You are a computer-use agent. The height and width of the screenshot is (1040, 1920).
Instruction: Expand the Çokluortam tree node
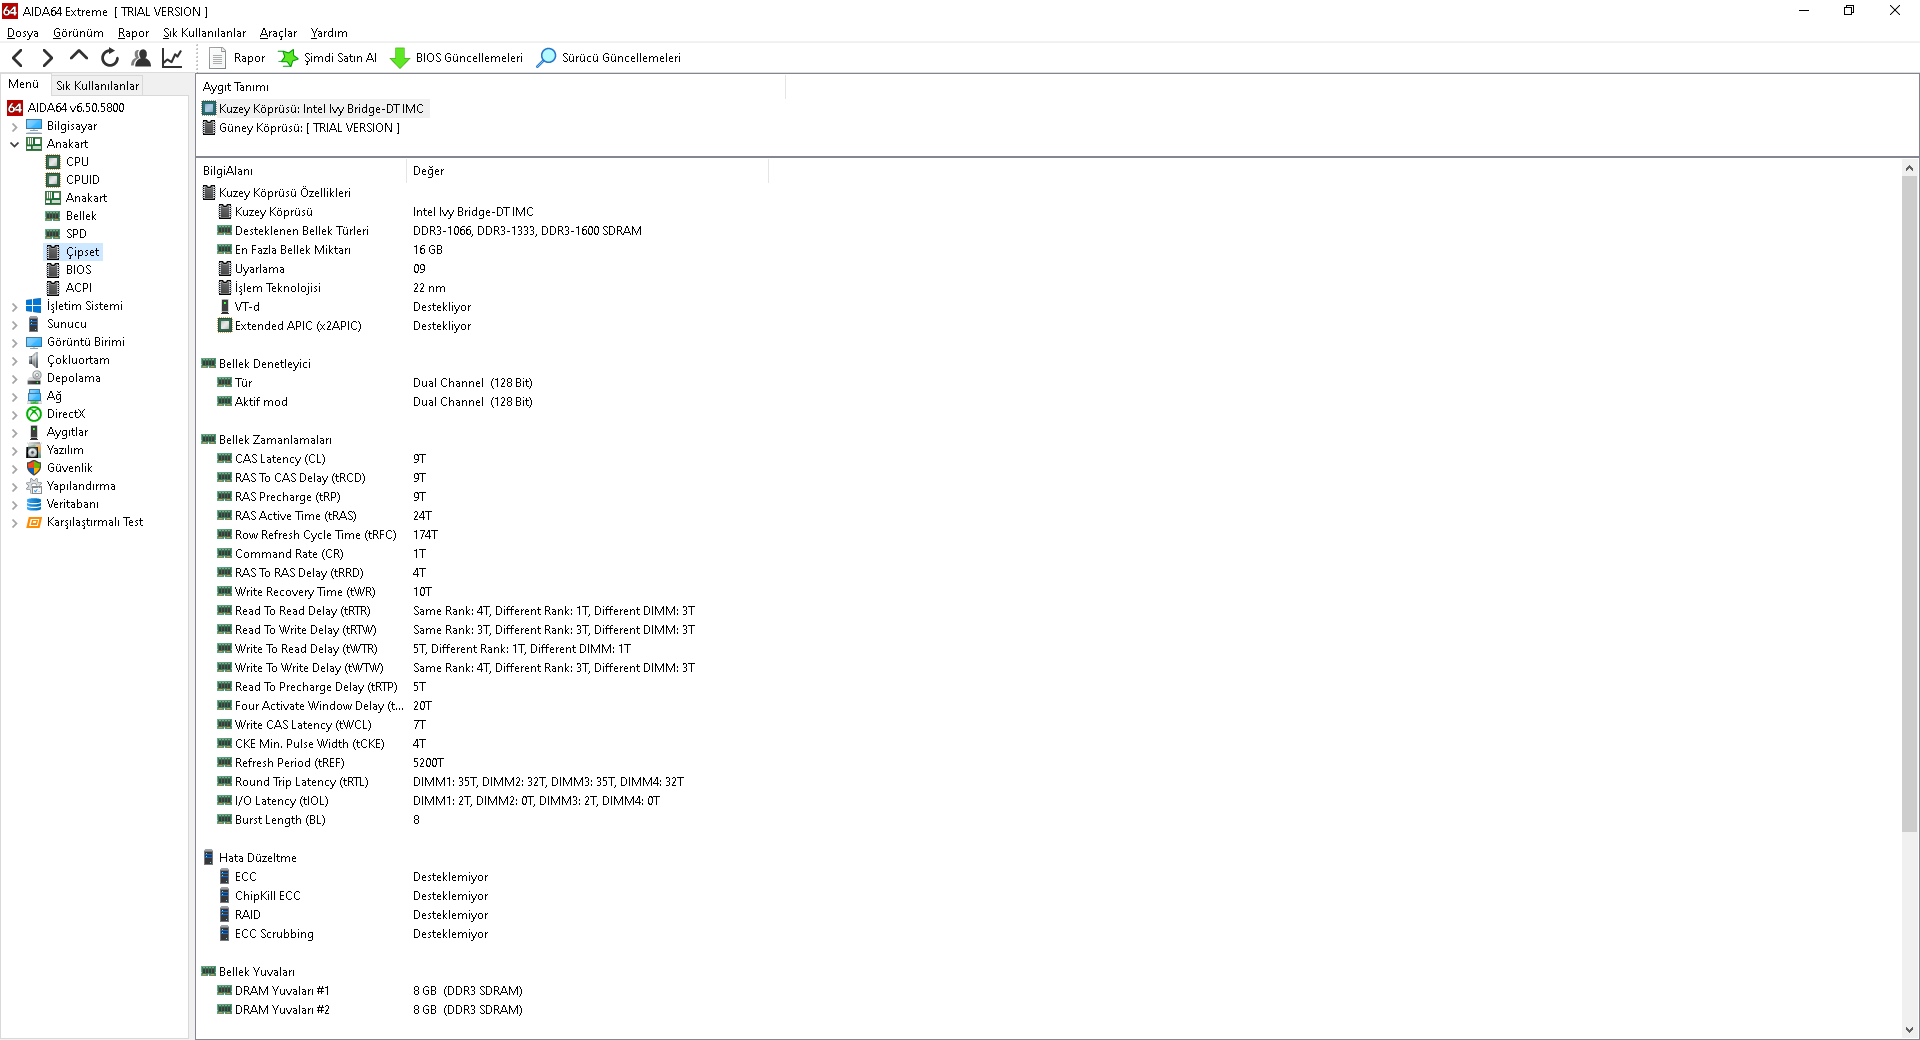pyautogui.click(x=15, y=361)
